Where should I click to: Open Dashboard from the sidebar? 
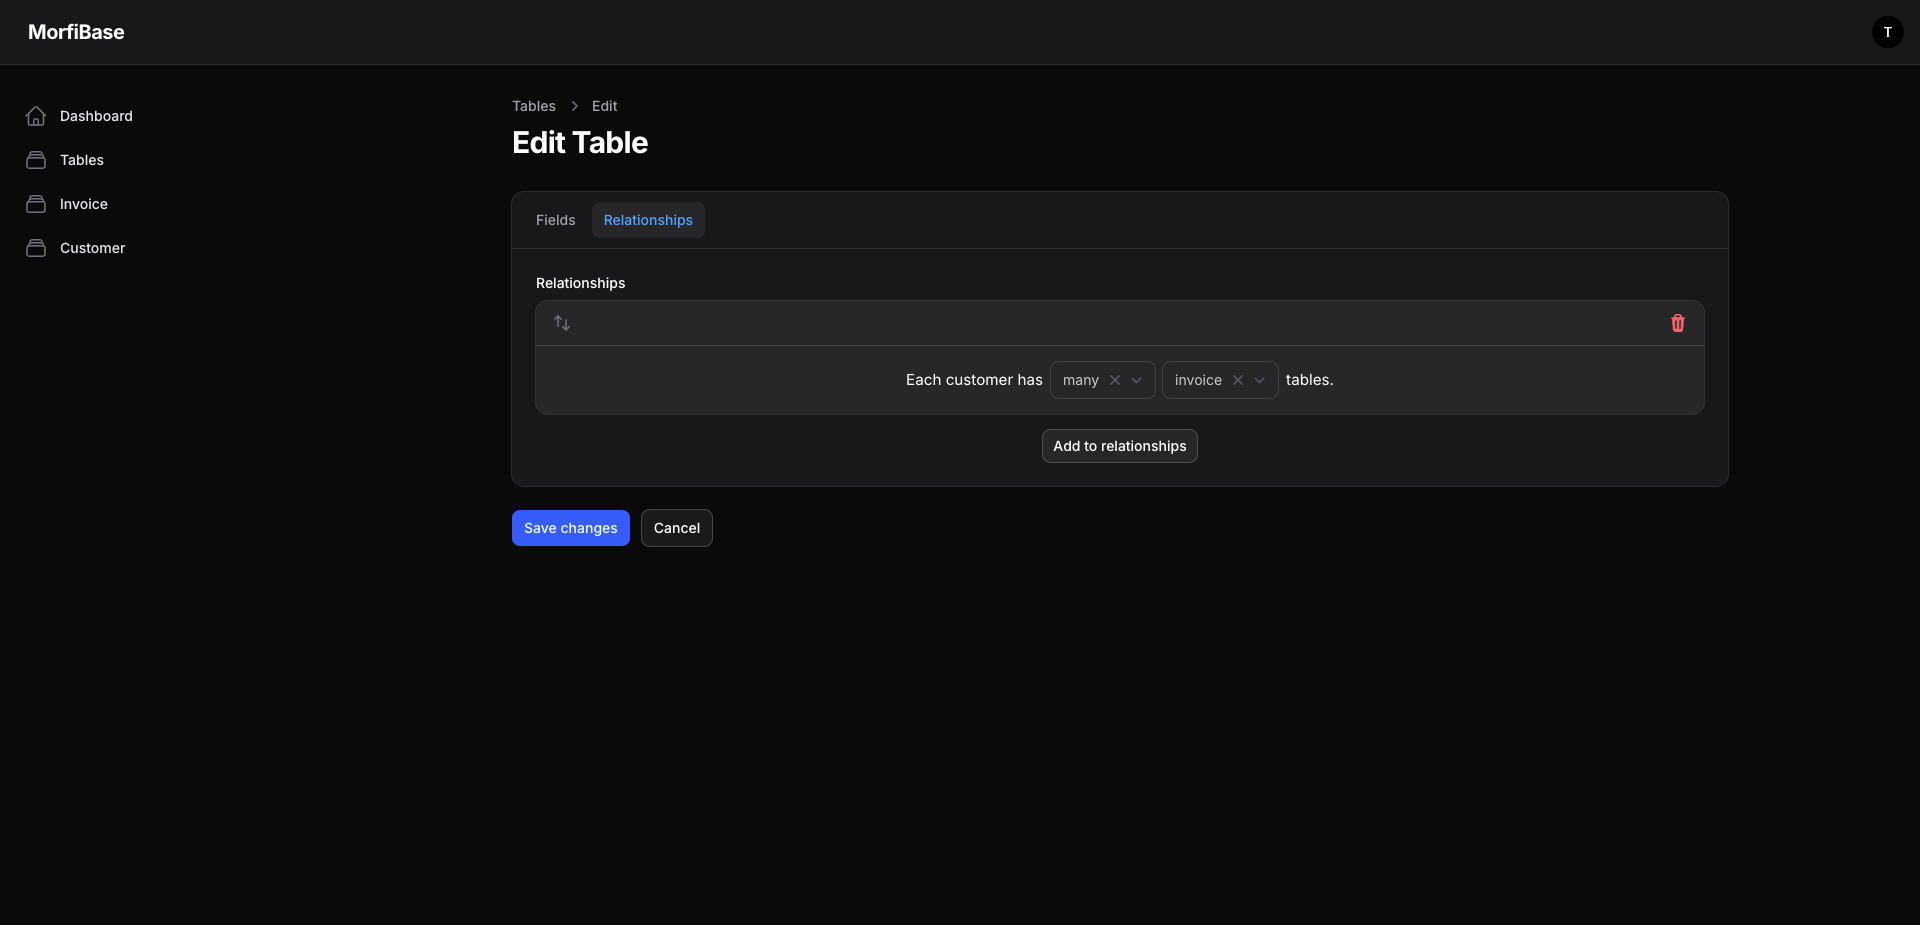(96, 116)
